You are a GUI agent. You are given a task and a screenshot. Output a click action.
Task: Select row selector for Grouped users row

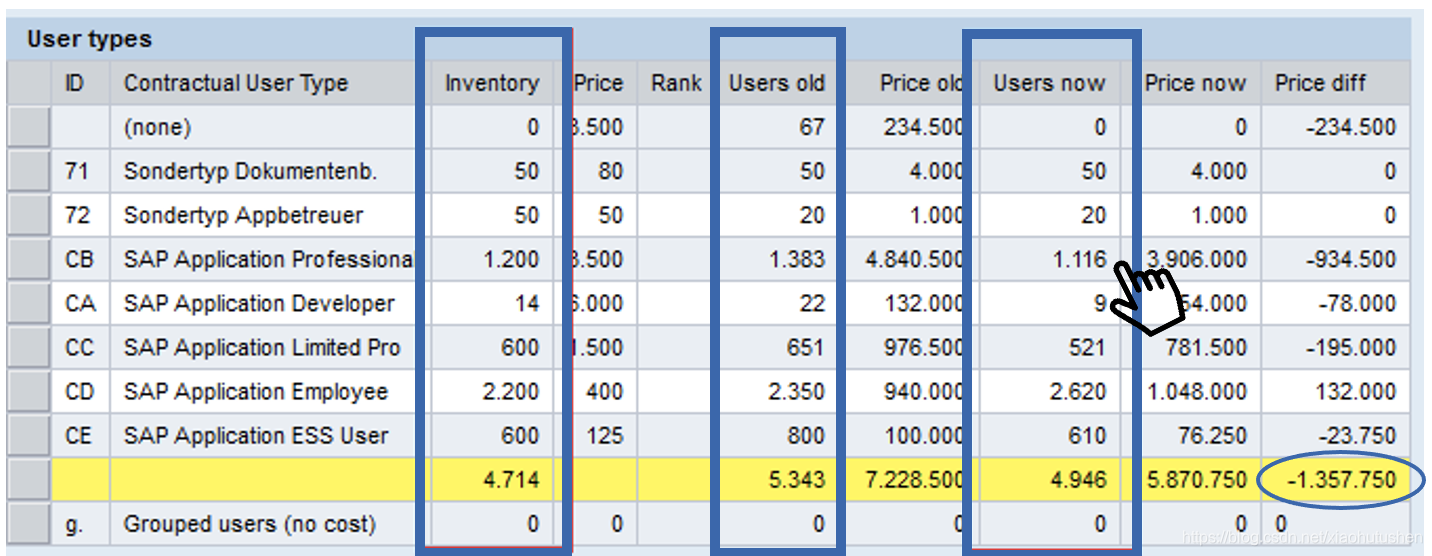(28, 523)
